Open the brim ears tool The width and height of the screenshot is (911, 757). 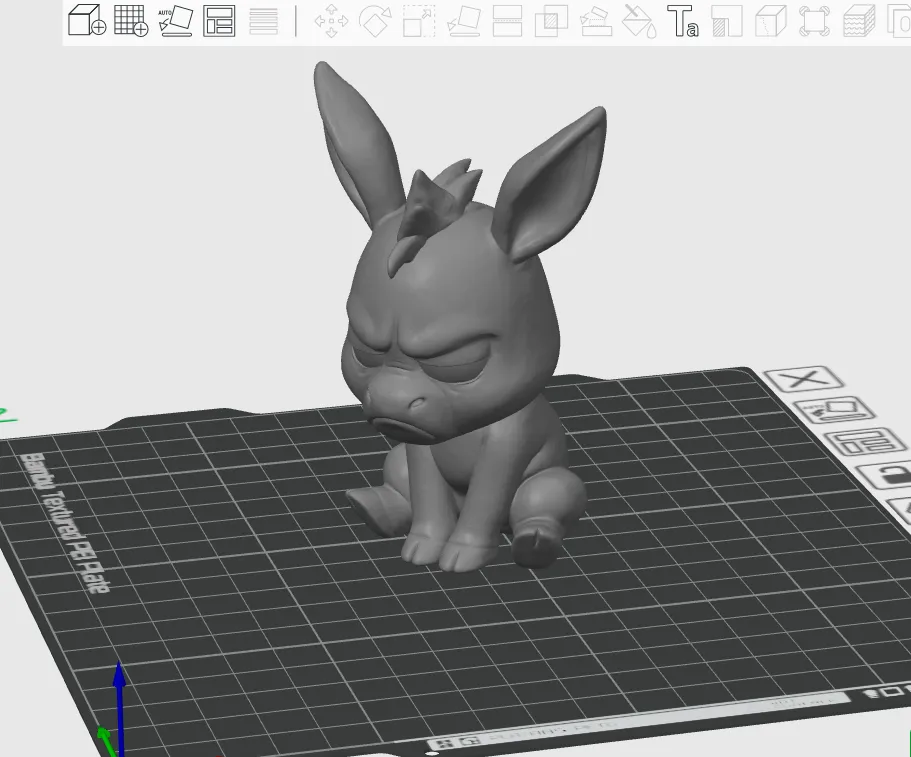pos(814,21)
